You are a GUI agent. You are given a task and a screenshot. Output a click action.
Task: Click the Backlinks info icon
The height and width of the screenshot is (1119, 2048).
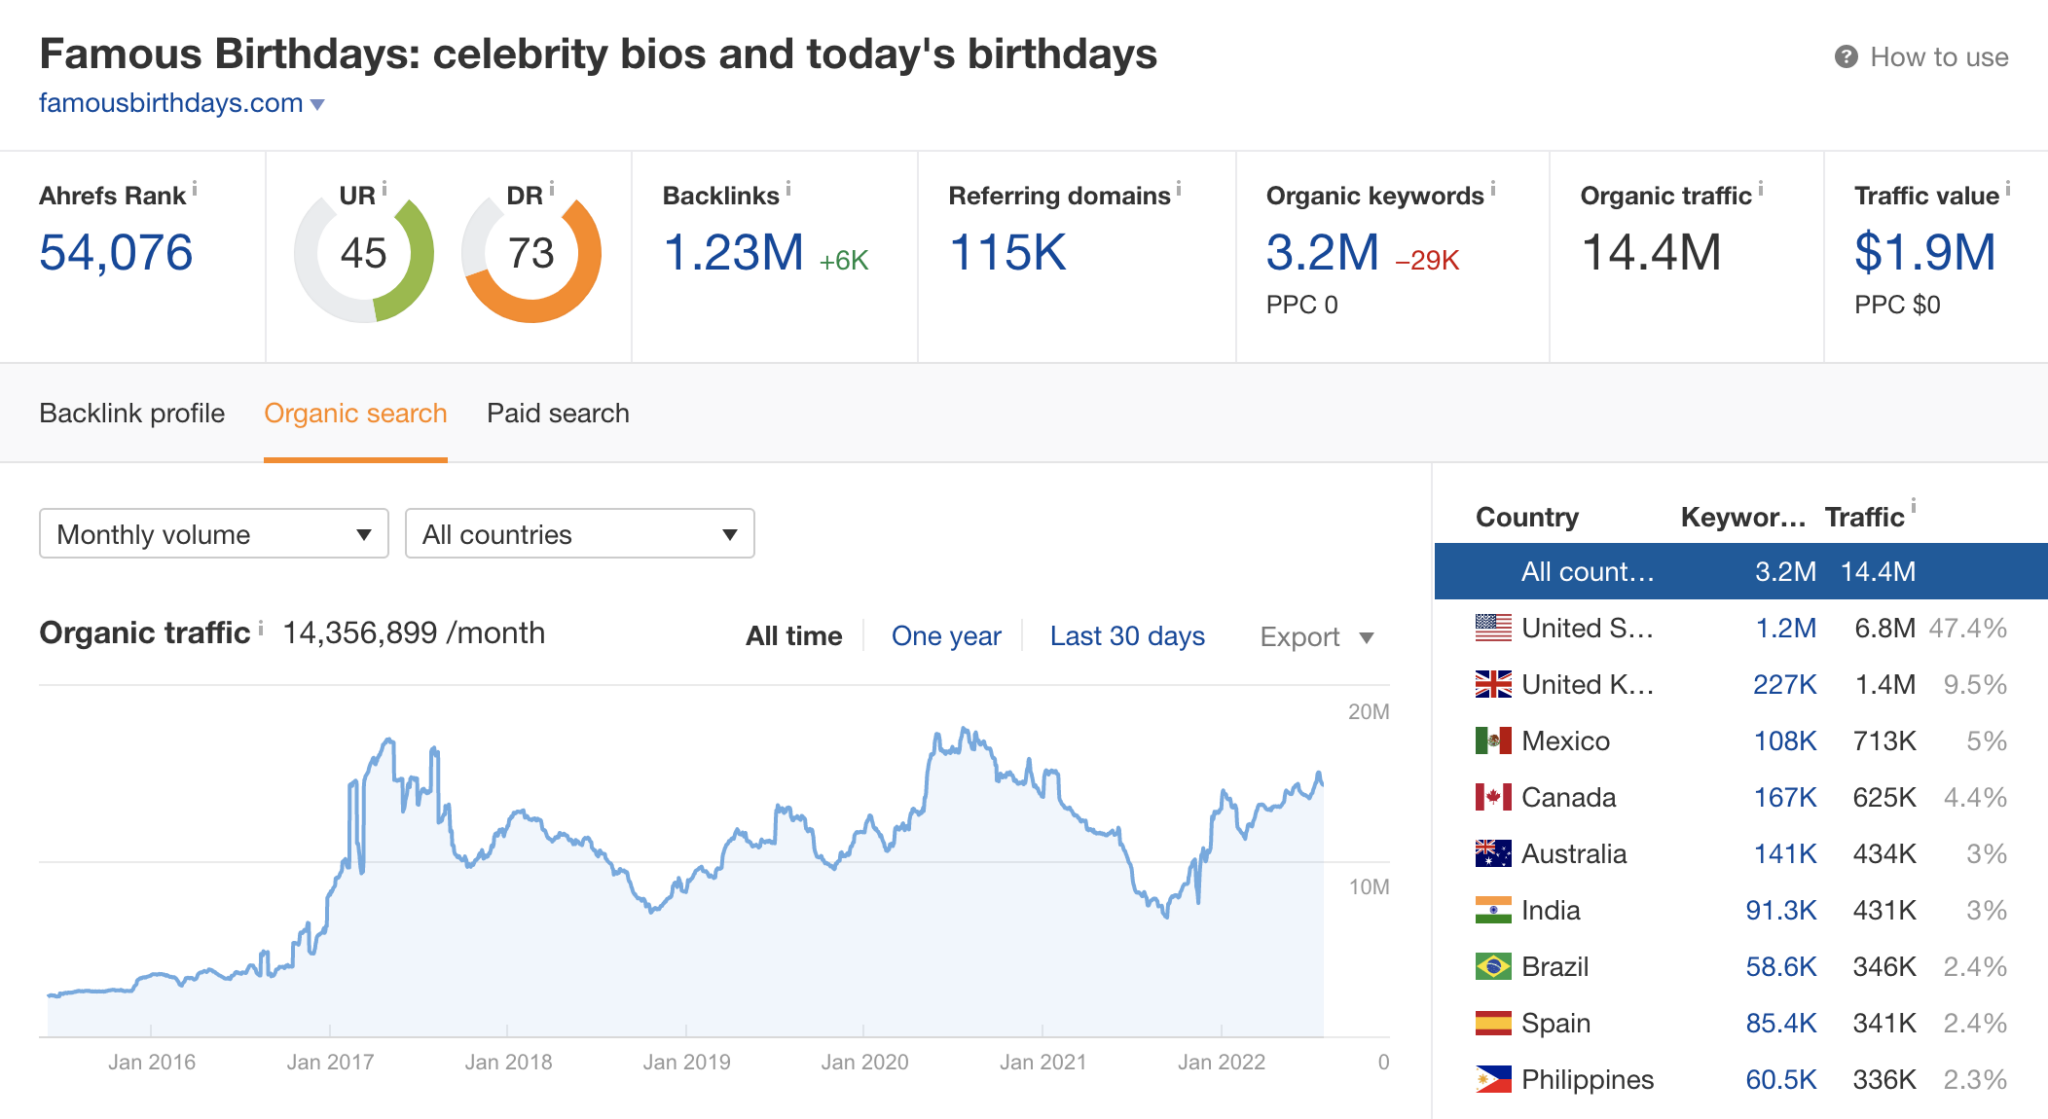coord(788,187)
